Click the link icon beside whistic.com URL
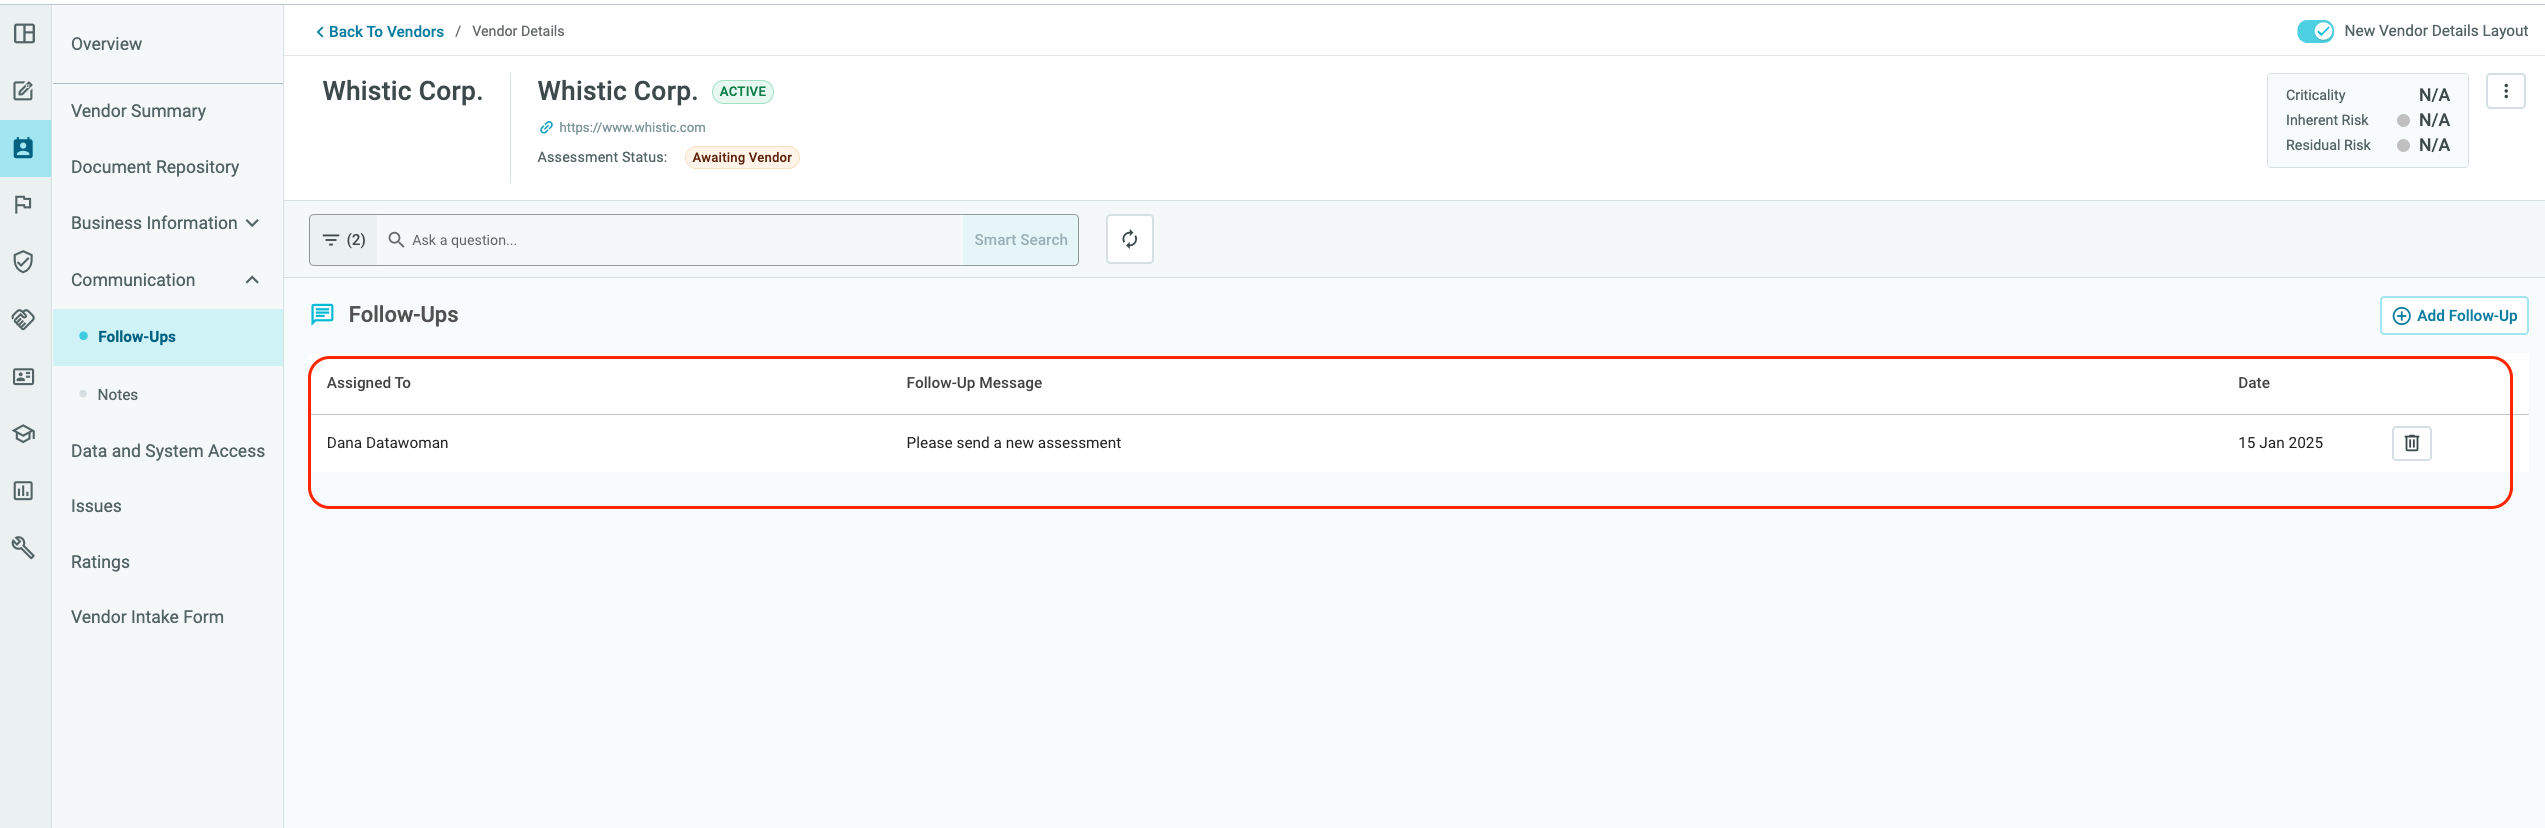Screen dimensions: 2545x828 click(x=546, y=127)
